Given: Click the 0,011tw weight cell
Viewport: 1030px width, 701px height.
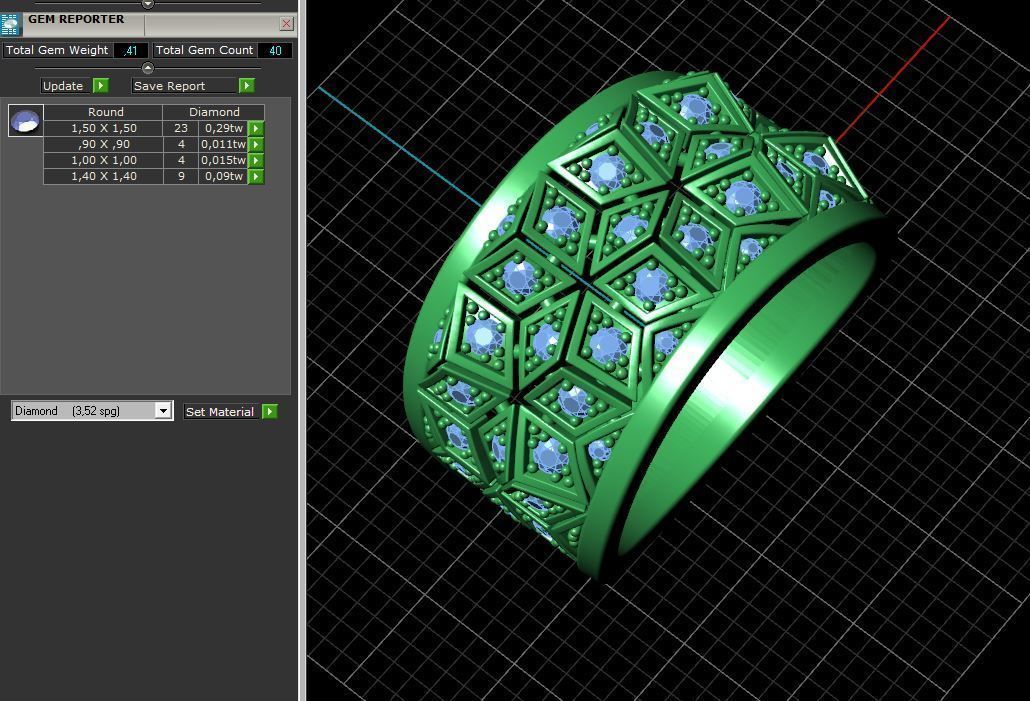Looking at the screenshot, I should click(223, 144).
